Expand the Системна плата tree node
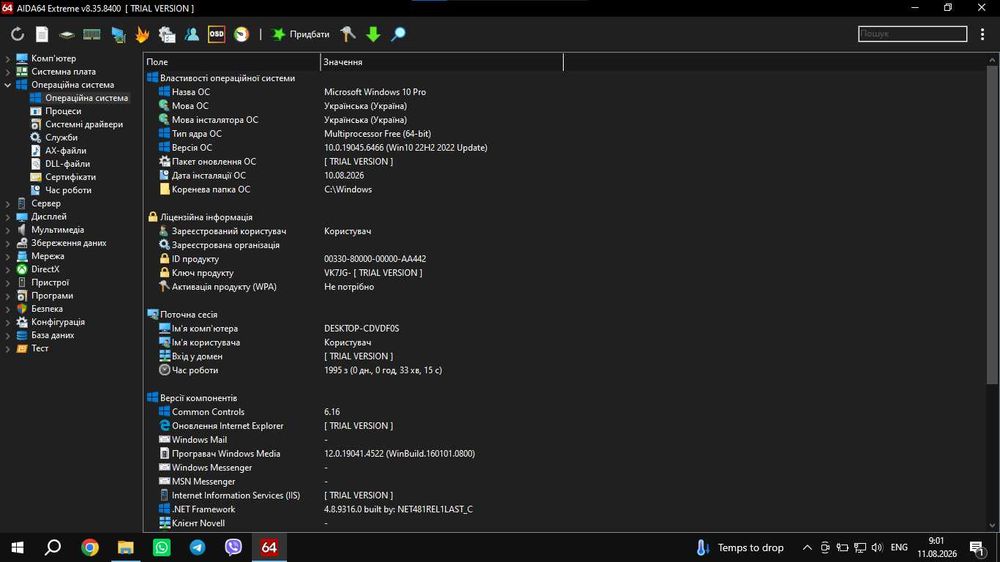 [x=8, y=72]
